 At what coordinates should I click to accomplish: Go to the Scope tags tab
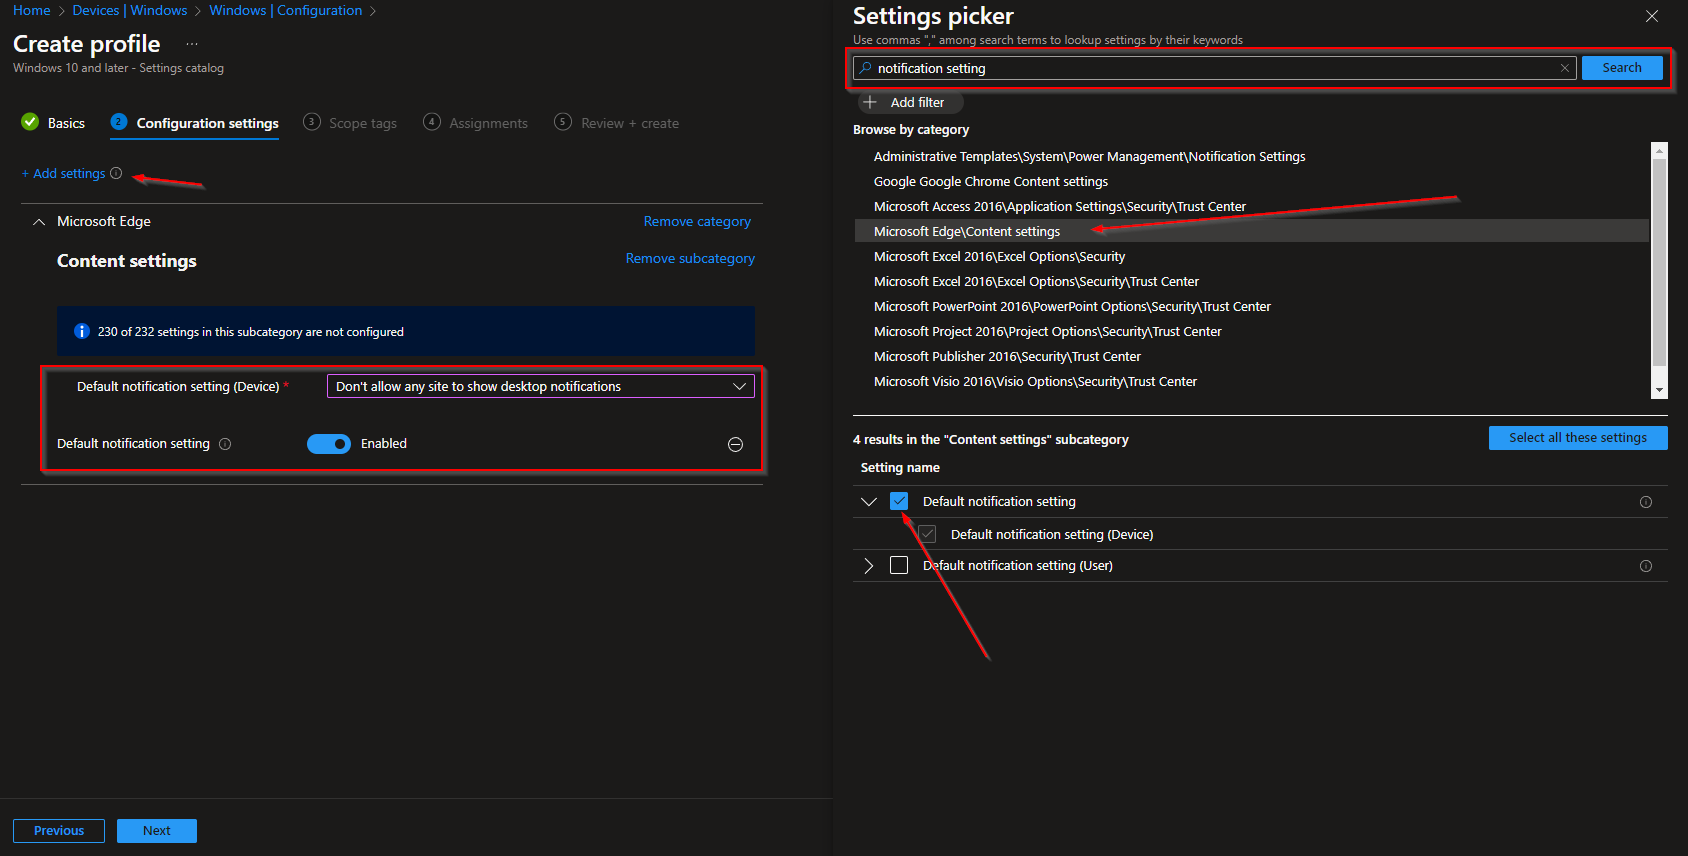click(x=350, y=123)
